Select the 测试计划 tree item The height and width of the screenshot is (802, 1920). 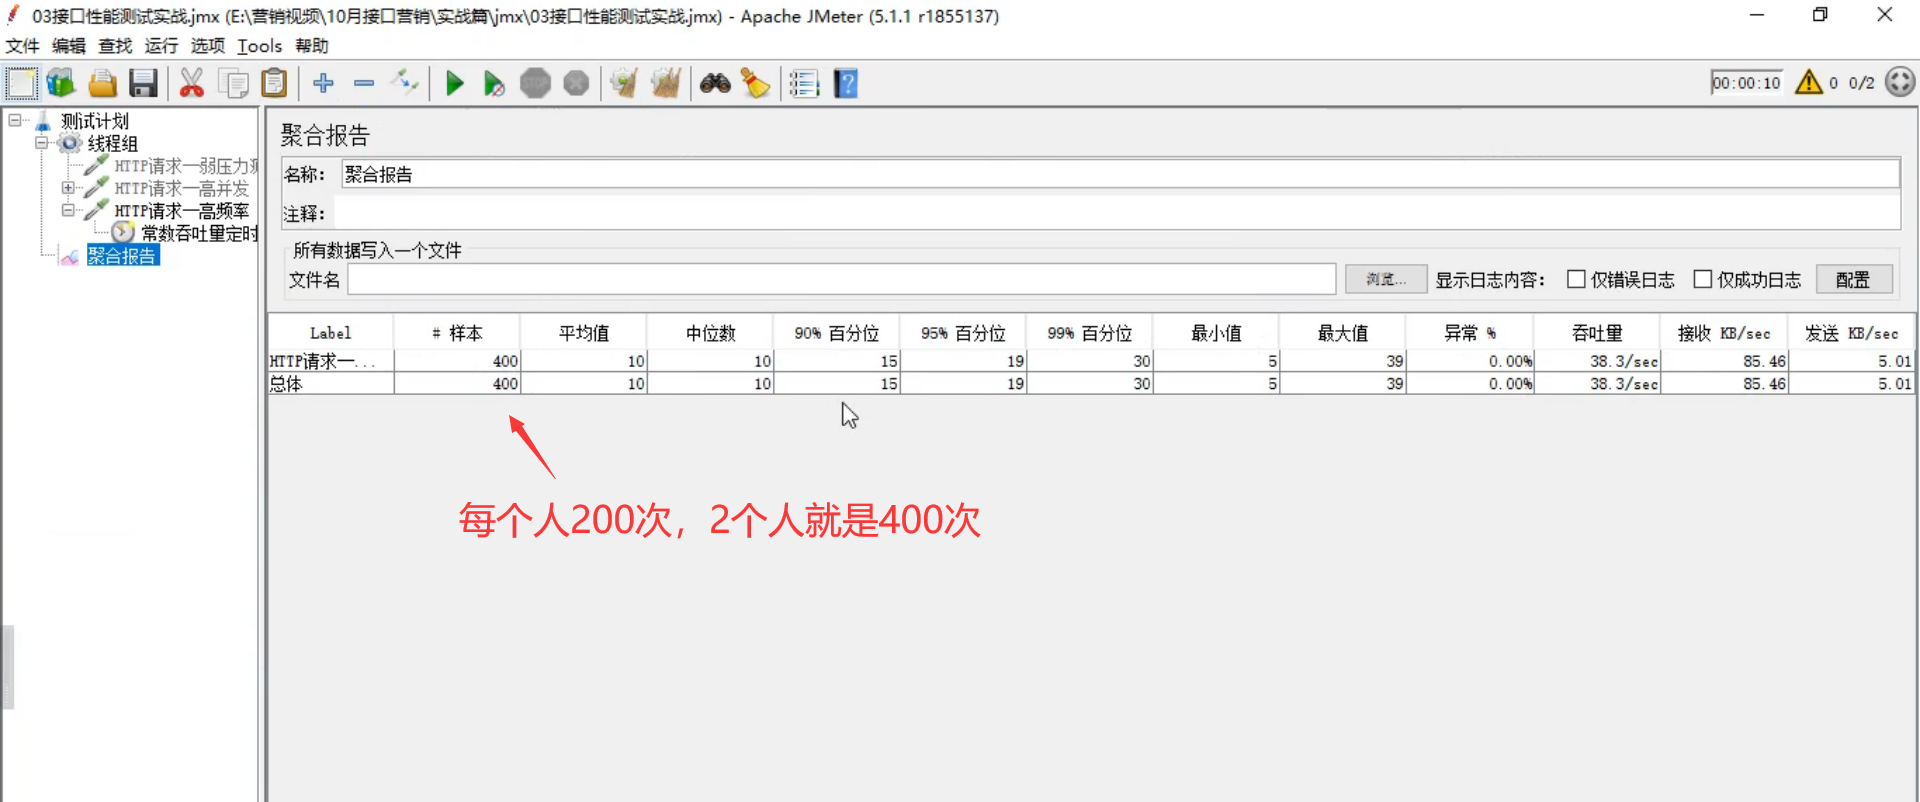tap(95, 121)
